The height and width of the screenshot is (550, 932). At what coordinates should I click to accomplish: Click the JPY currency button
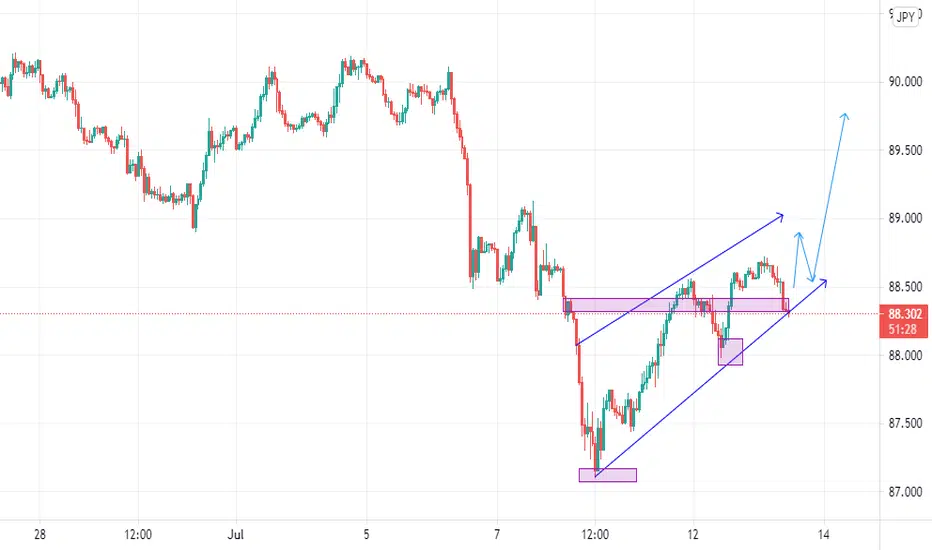pyautogui.click(x=905, y=17)
